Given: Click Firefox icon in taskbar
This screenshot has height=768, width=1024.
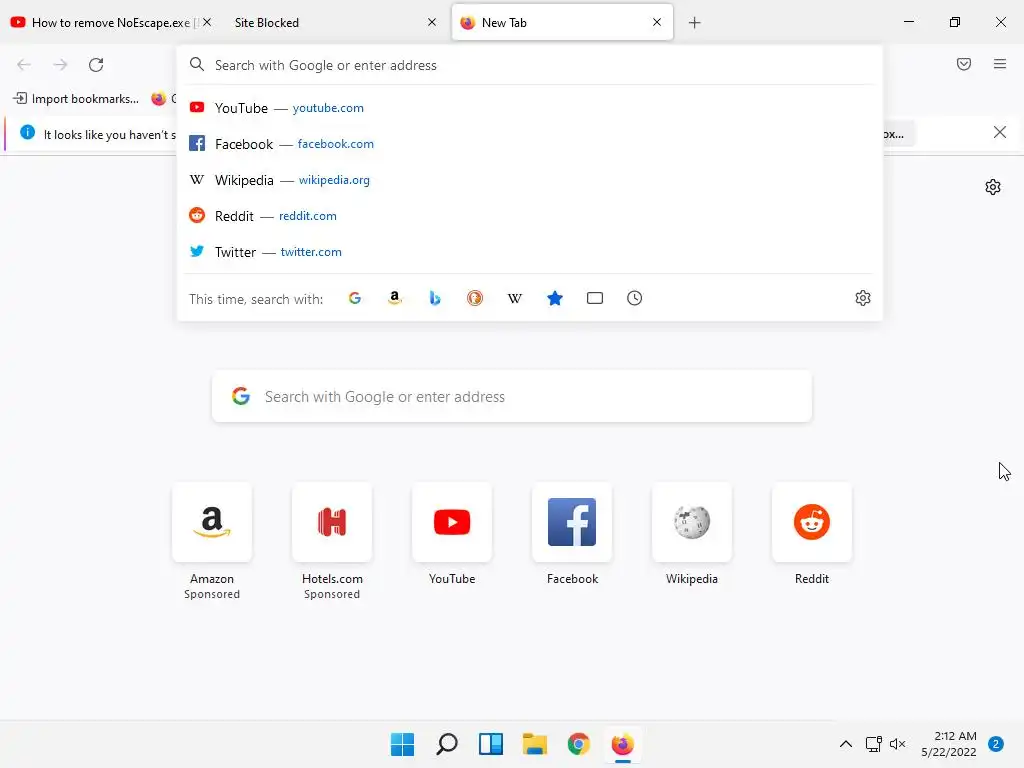Looking at the screenshot, I should [x=622, y=744].
